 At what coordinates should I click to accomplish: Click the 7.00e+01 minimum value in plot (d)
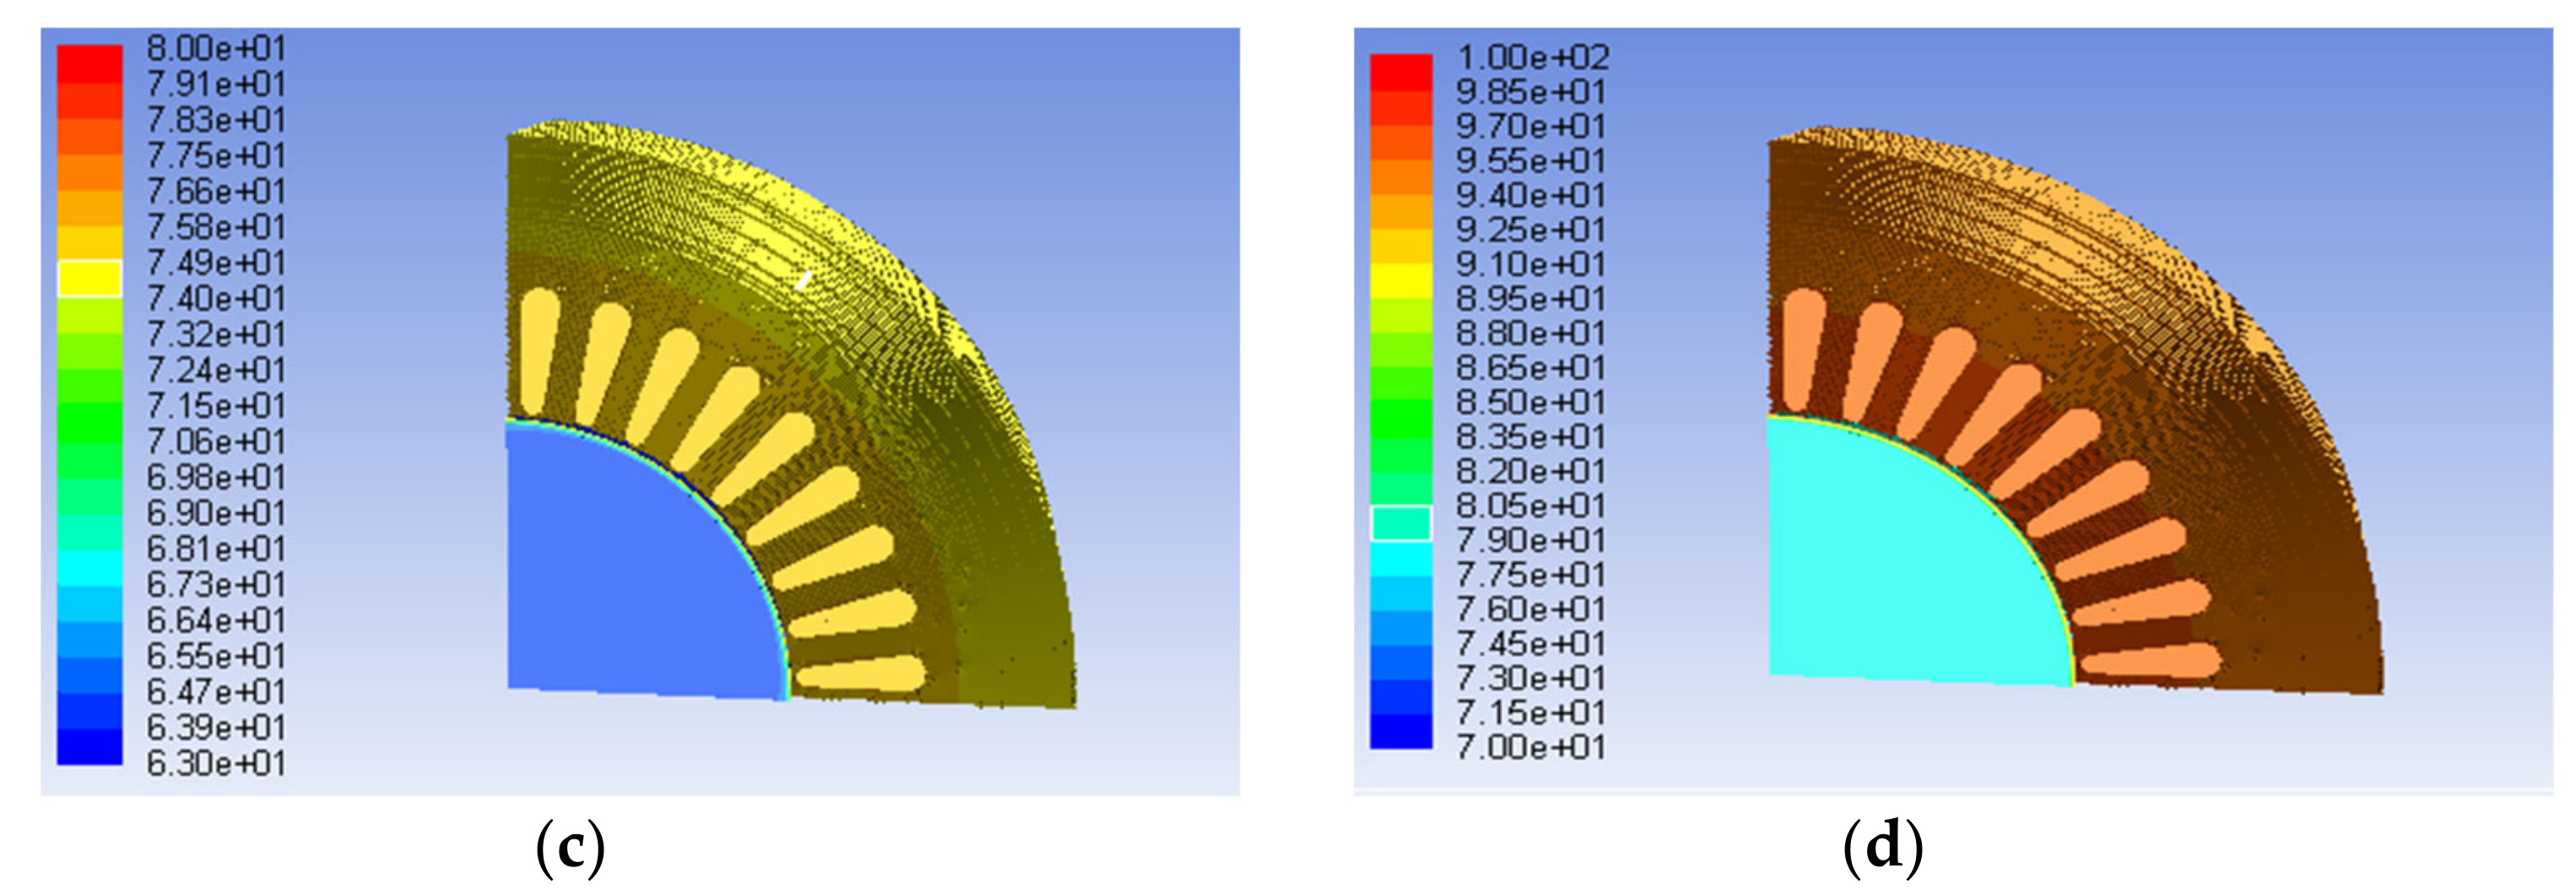click(x=1531, y=747)
